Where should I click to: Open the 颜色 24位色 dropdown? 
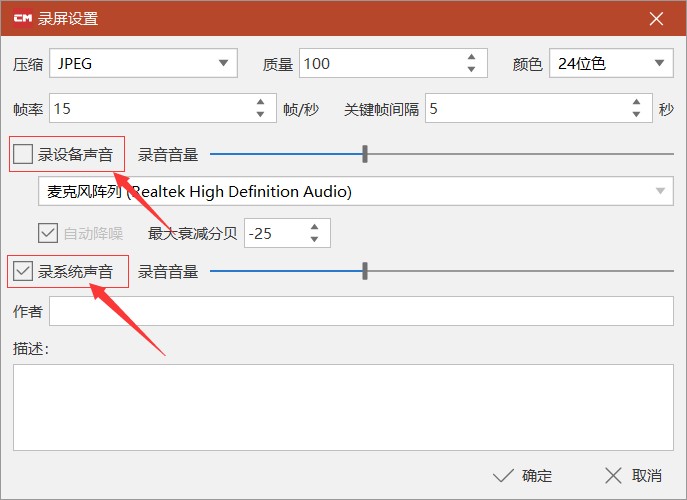(x=611, y=63)
